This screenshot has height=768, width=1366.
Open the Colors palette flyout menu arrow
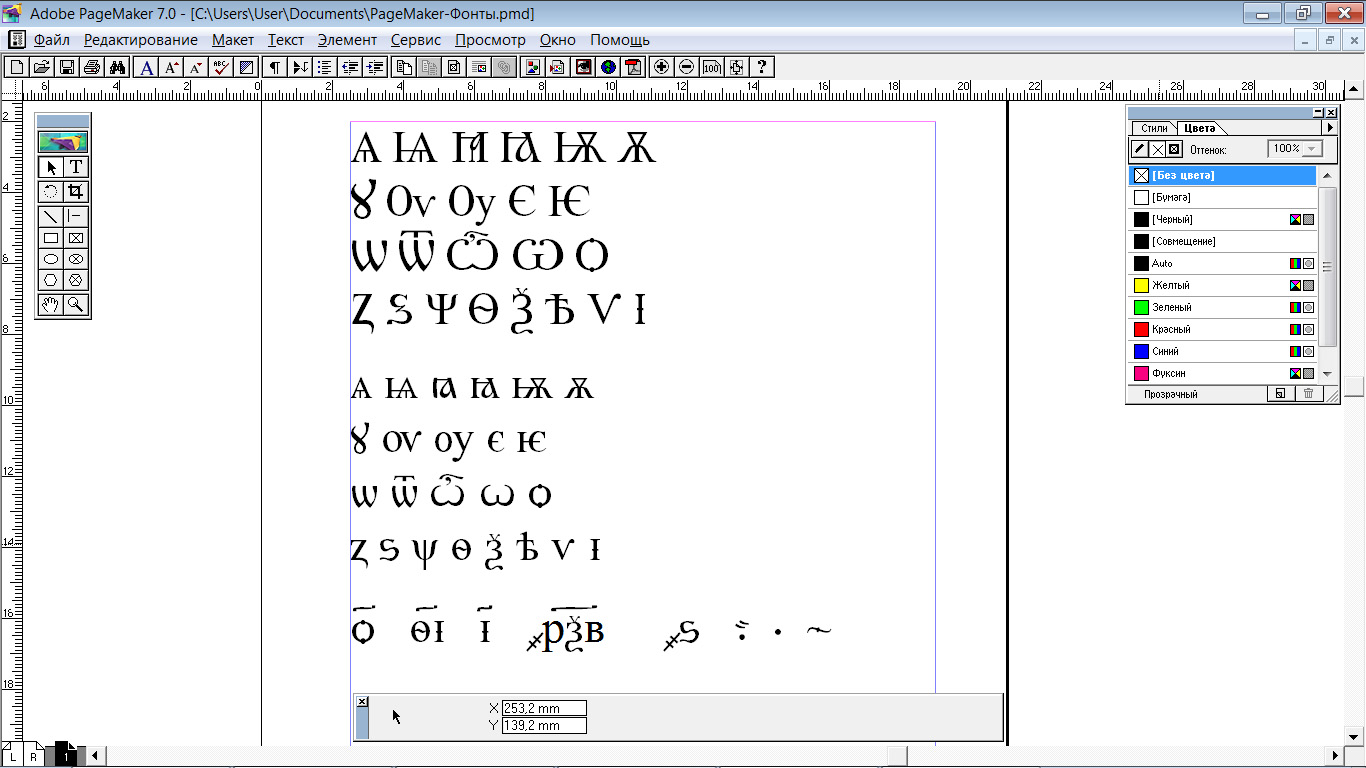[x=1329, y=128]
